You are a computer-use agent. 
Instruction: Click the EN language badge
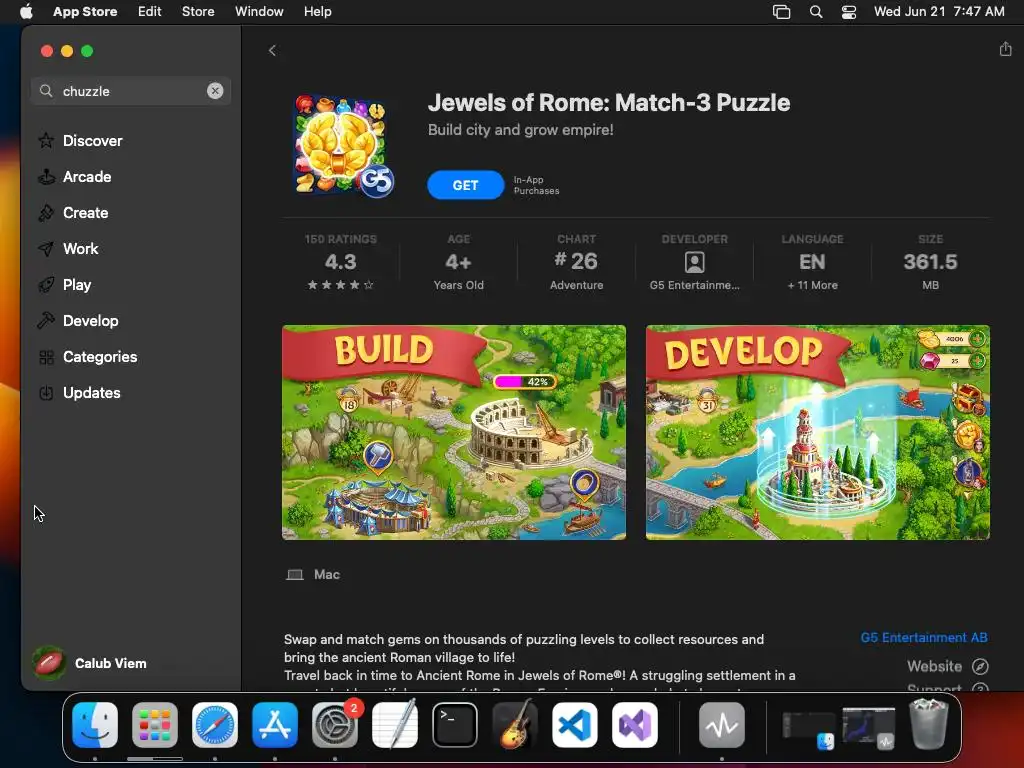coord(812,262)
